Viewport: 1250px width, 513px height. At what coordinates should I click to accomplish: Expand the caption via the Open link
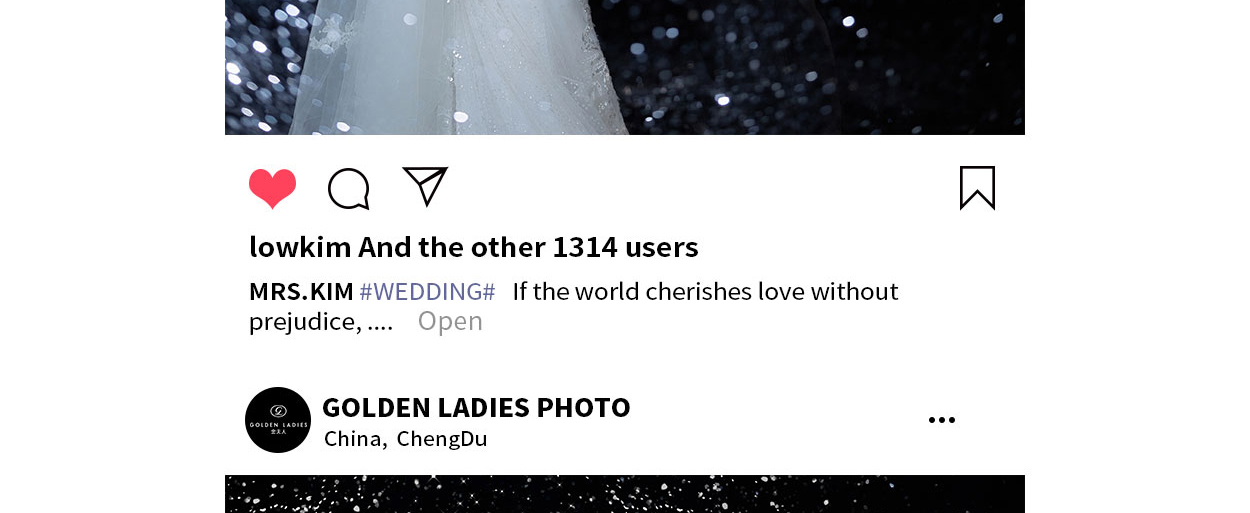pos(450,321)
